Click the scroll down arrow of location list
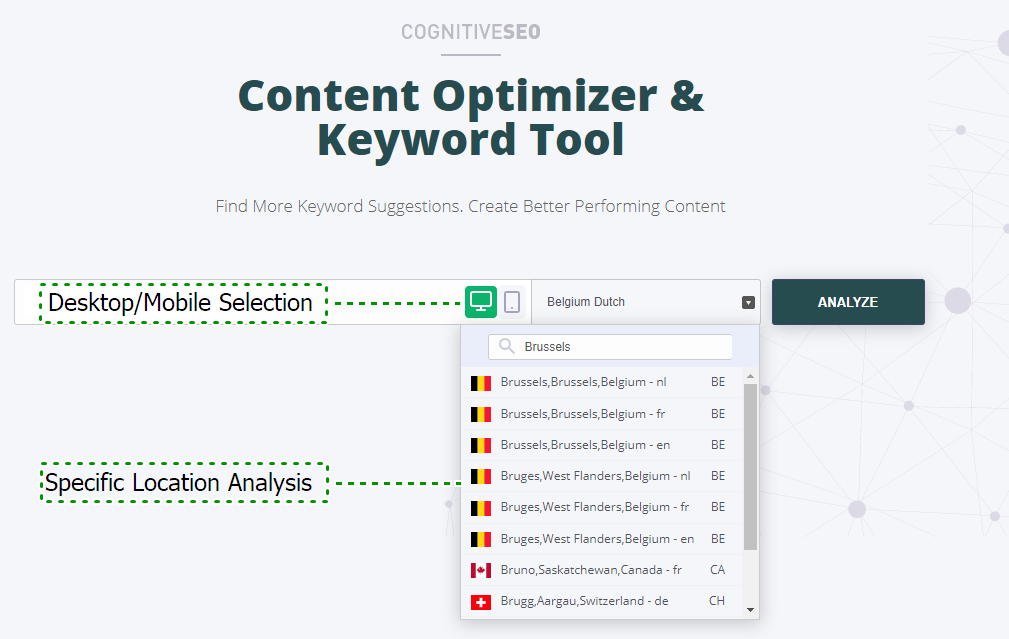Screen dimensions: 1009x639 [x=750, y=609]
